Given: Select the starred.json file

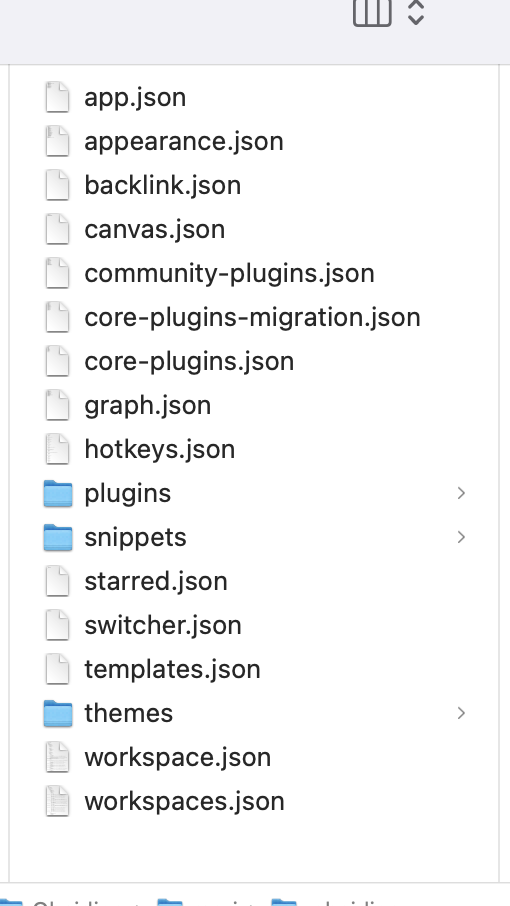Looking at the screenshot, I should (254, 581).
